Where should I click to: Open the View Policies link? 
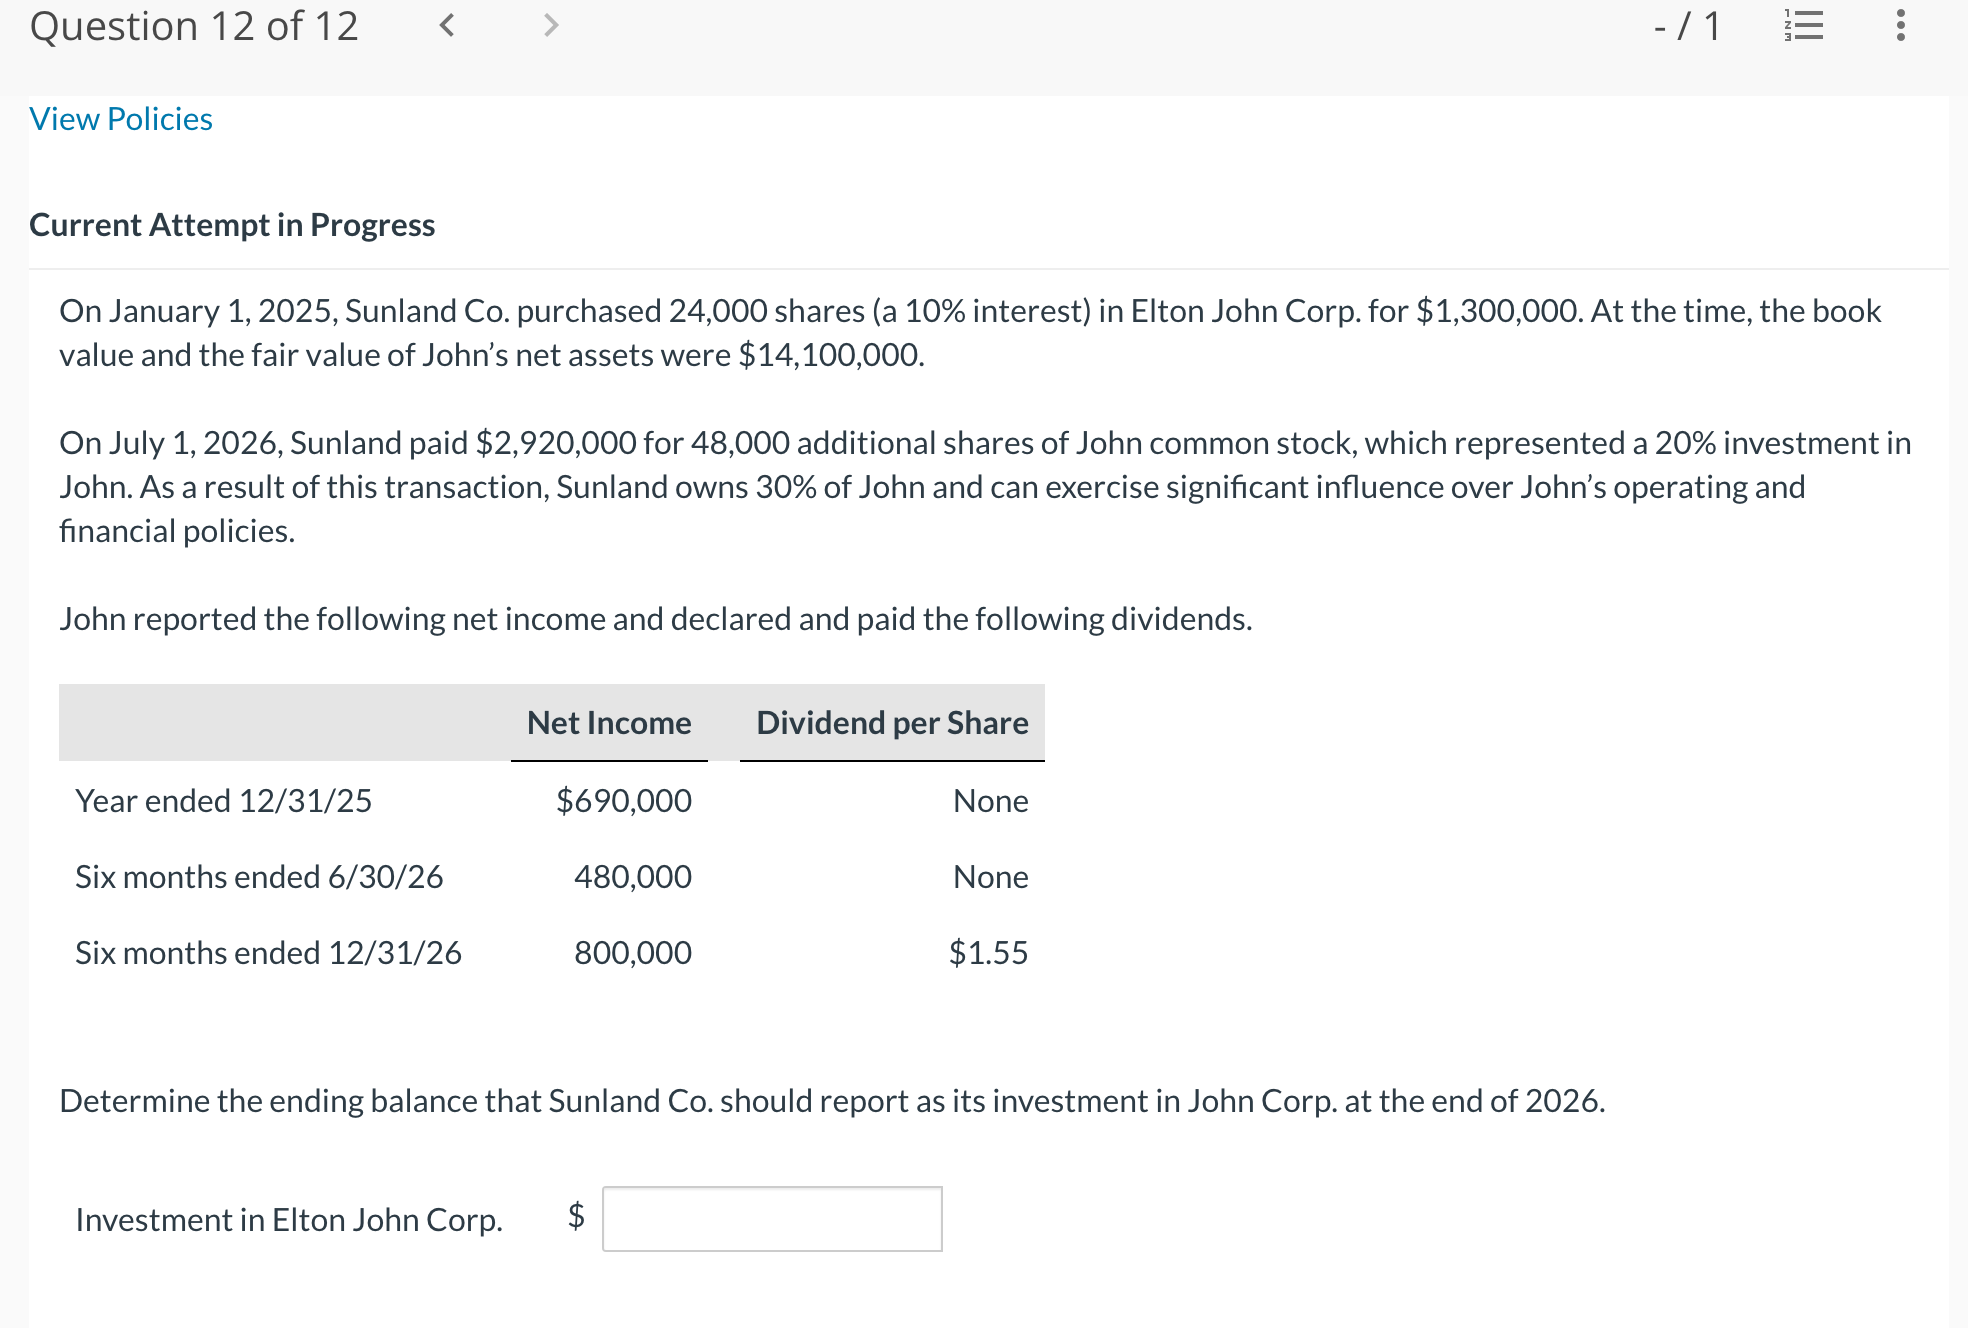(x=121, y=119)
